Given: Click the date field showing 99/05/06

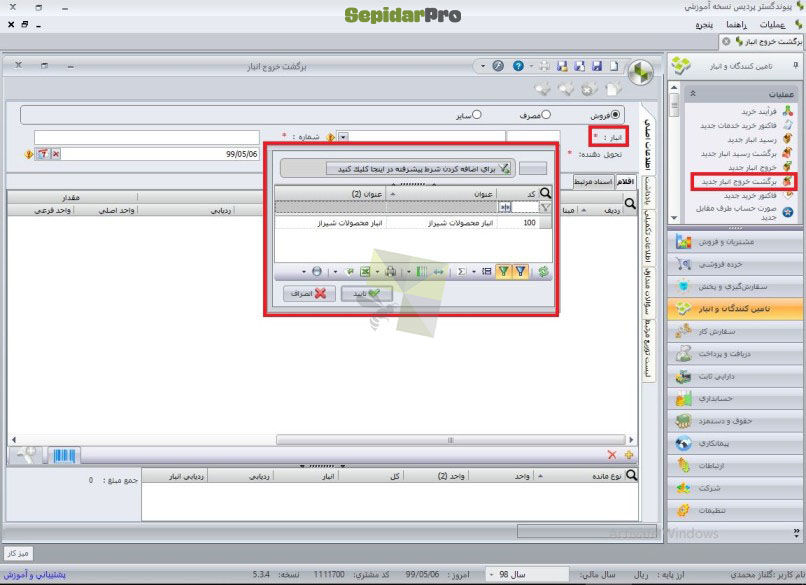Looking at the screenshot, I should pos(160,154).
